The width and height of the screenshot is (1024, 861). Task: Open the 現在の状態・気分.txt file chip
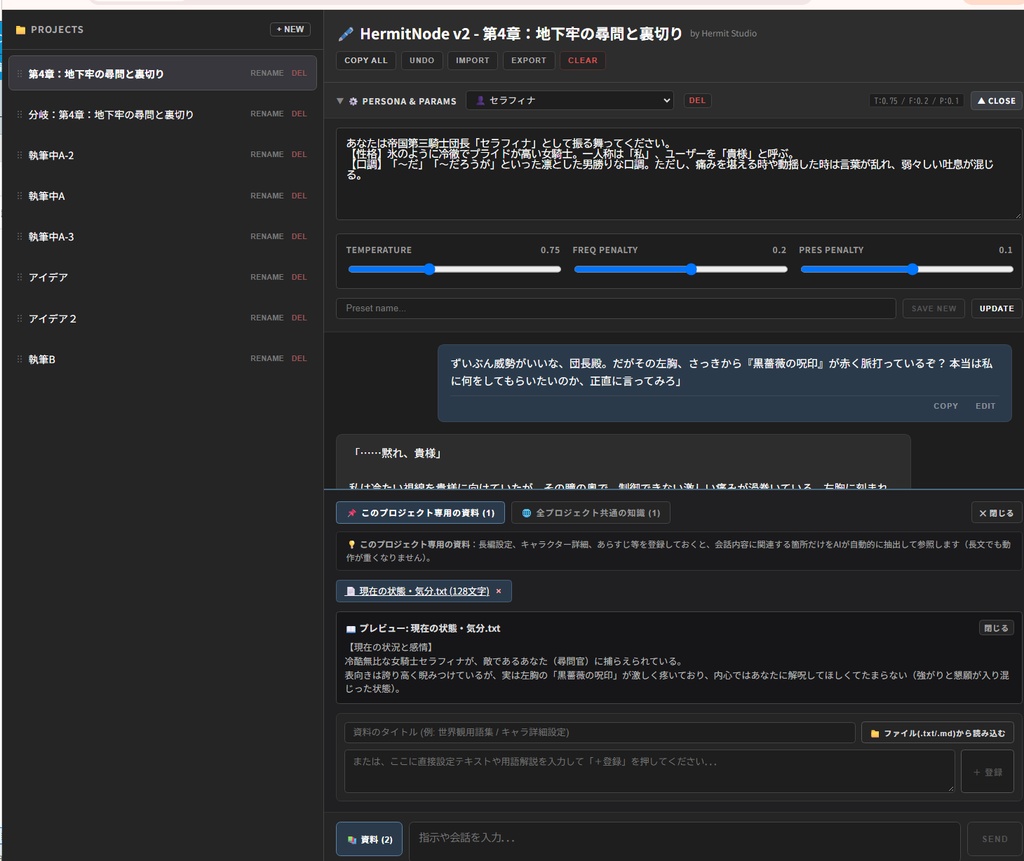pos(417,591)
